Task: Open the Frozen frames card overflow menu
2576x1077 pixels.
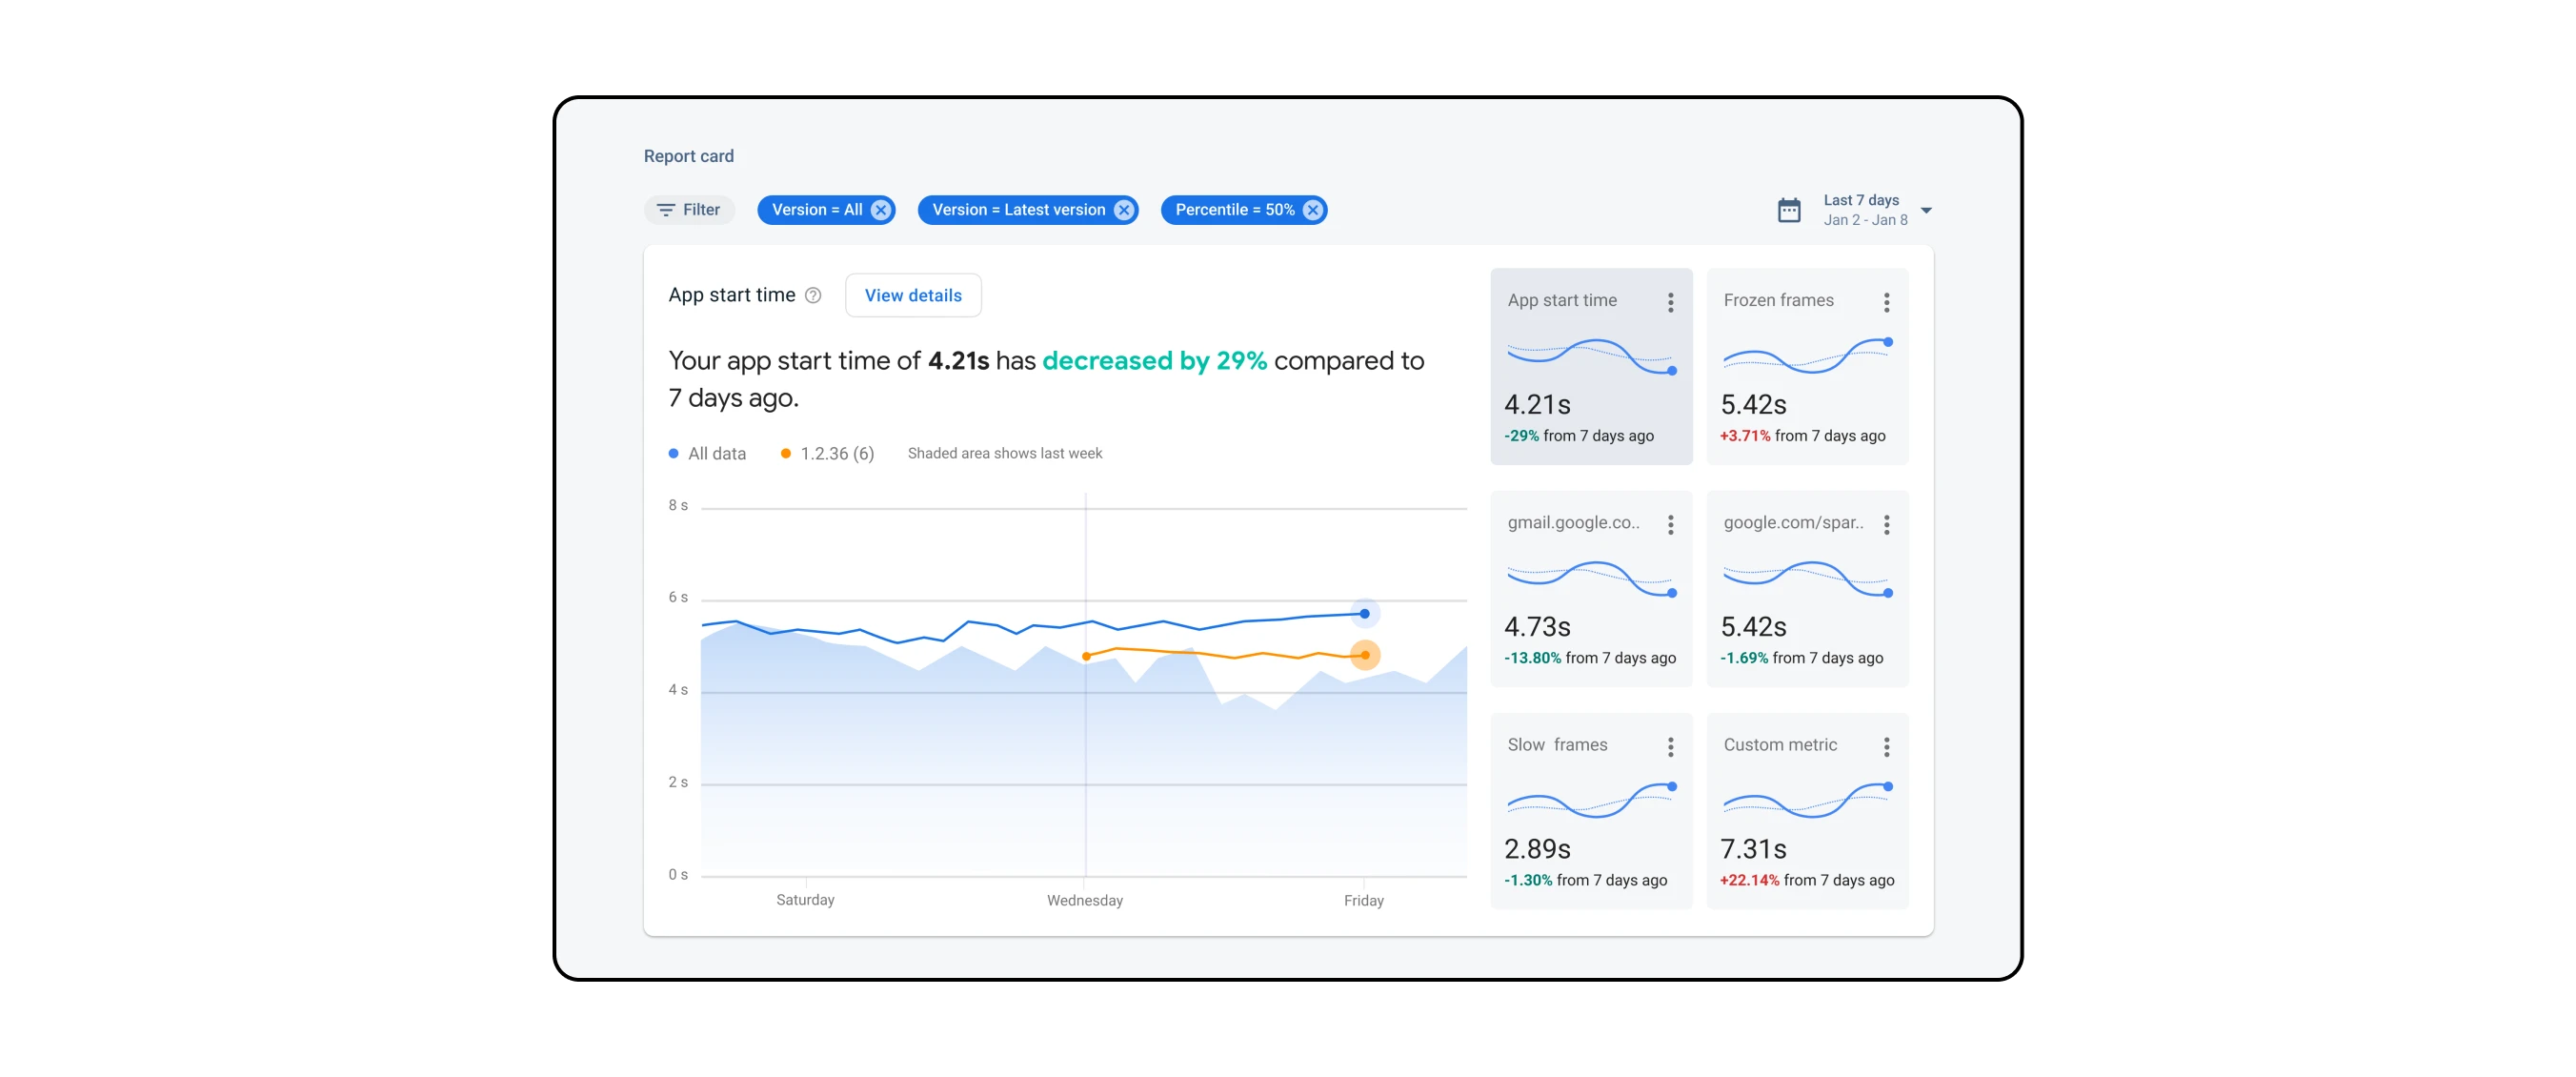Action: coord(1887,301)
